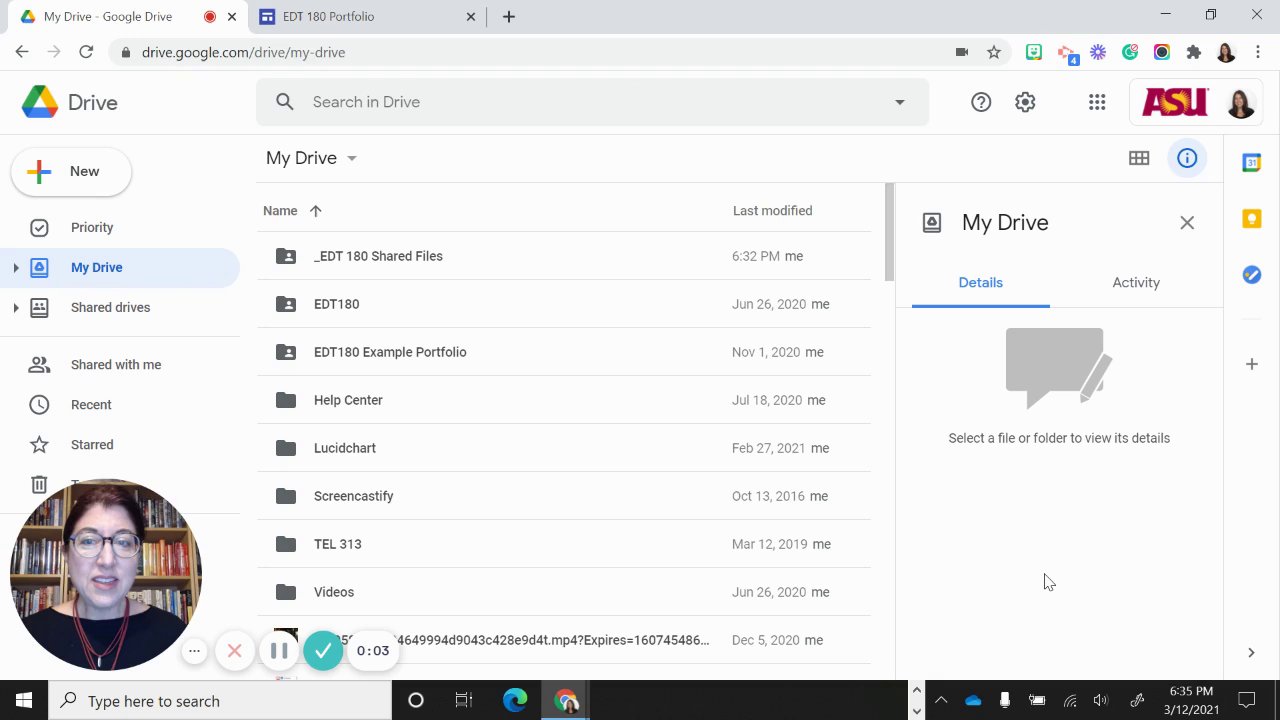Pause the Screencastify recording
Image resolution: width=1280 pixels, height=720 pixels.
click(x=279, y=651)
